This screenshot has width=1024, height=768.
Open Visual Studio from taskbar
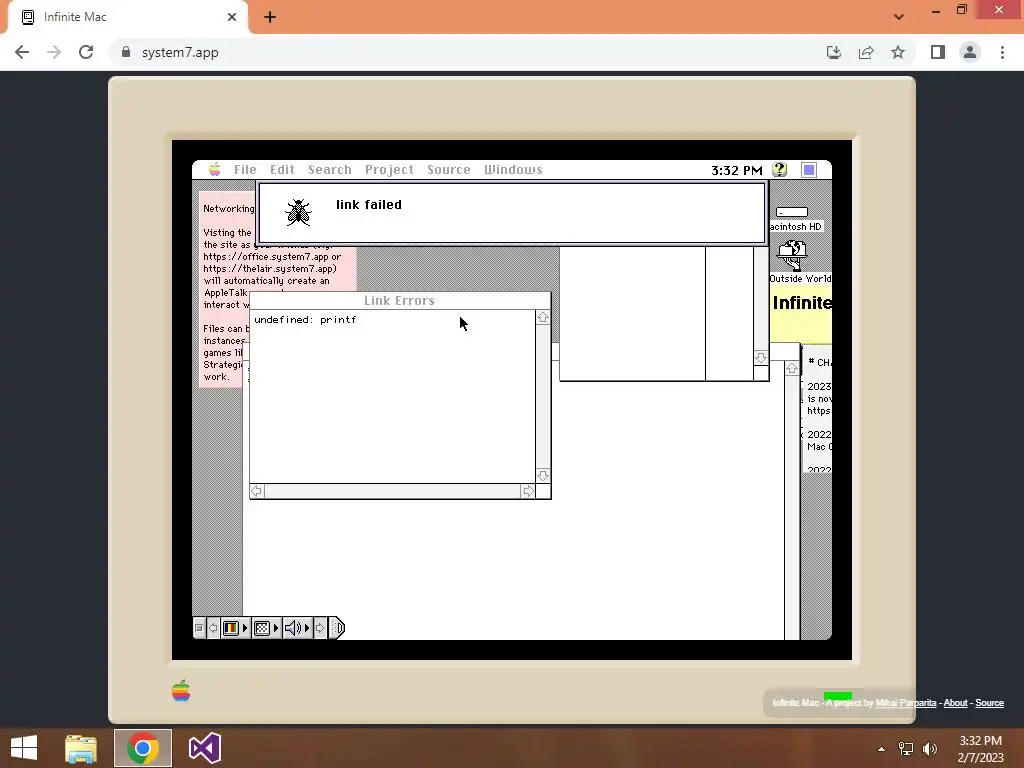[x=204, y=748]
